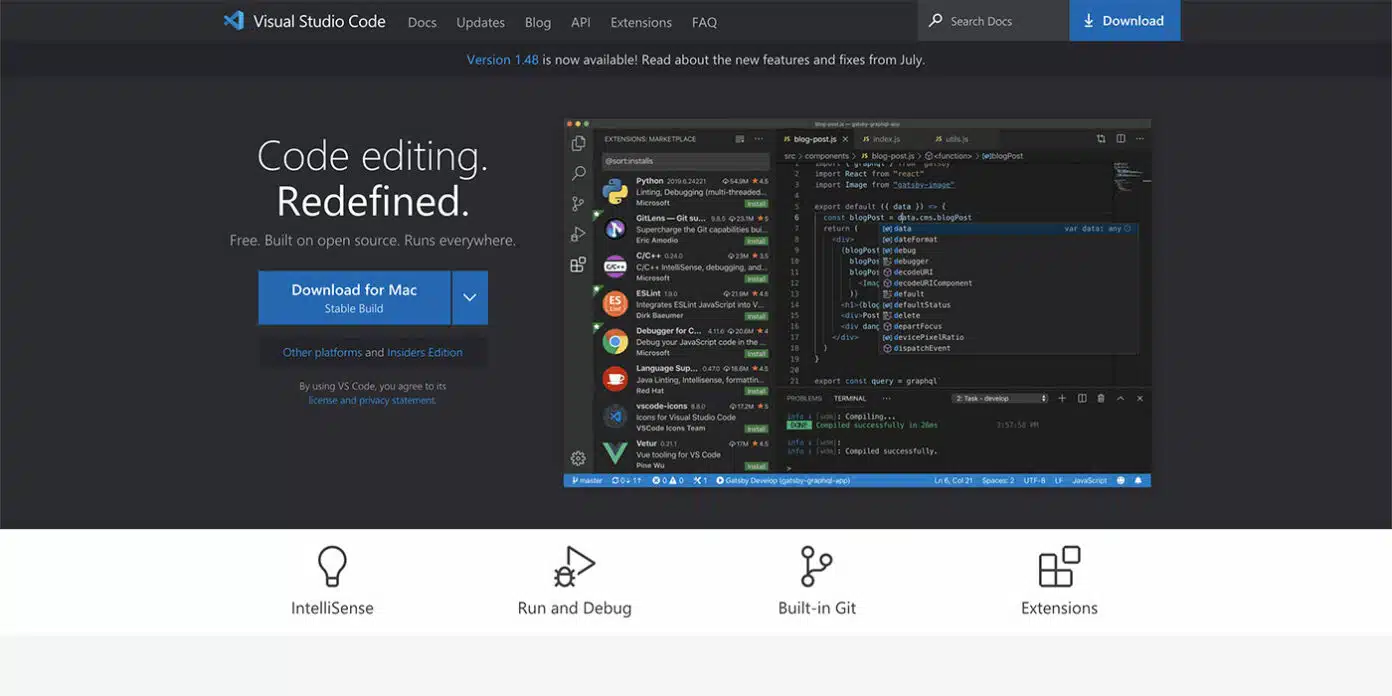
Task: Open the Extensions menu item in the header
Action: [x=641, y=22]
